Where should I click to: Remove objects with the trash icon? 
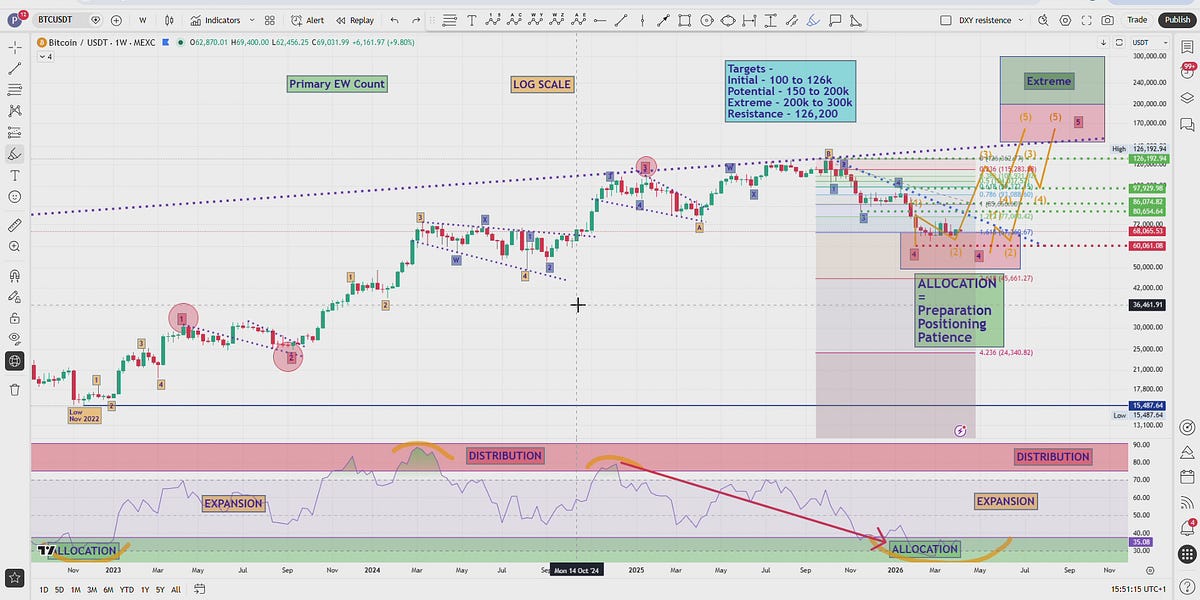(15, 390)
